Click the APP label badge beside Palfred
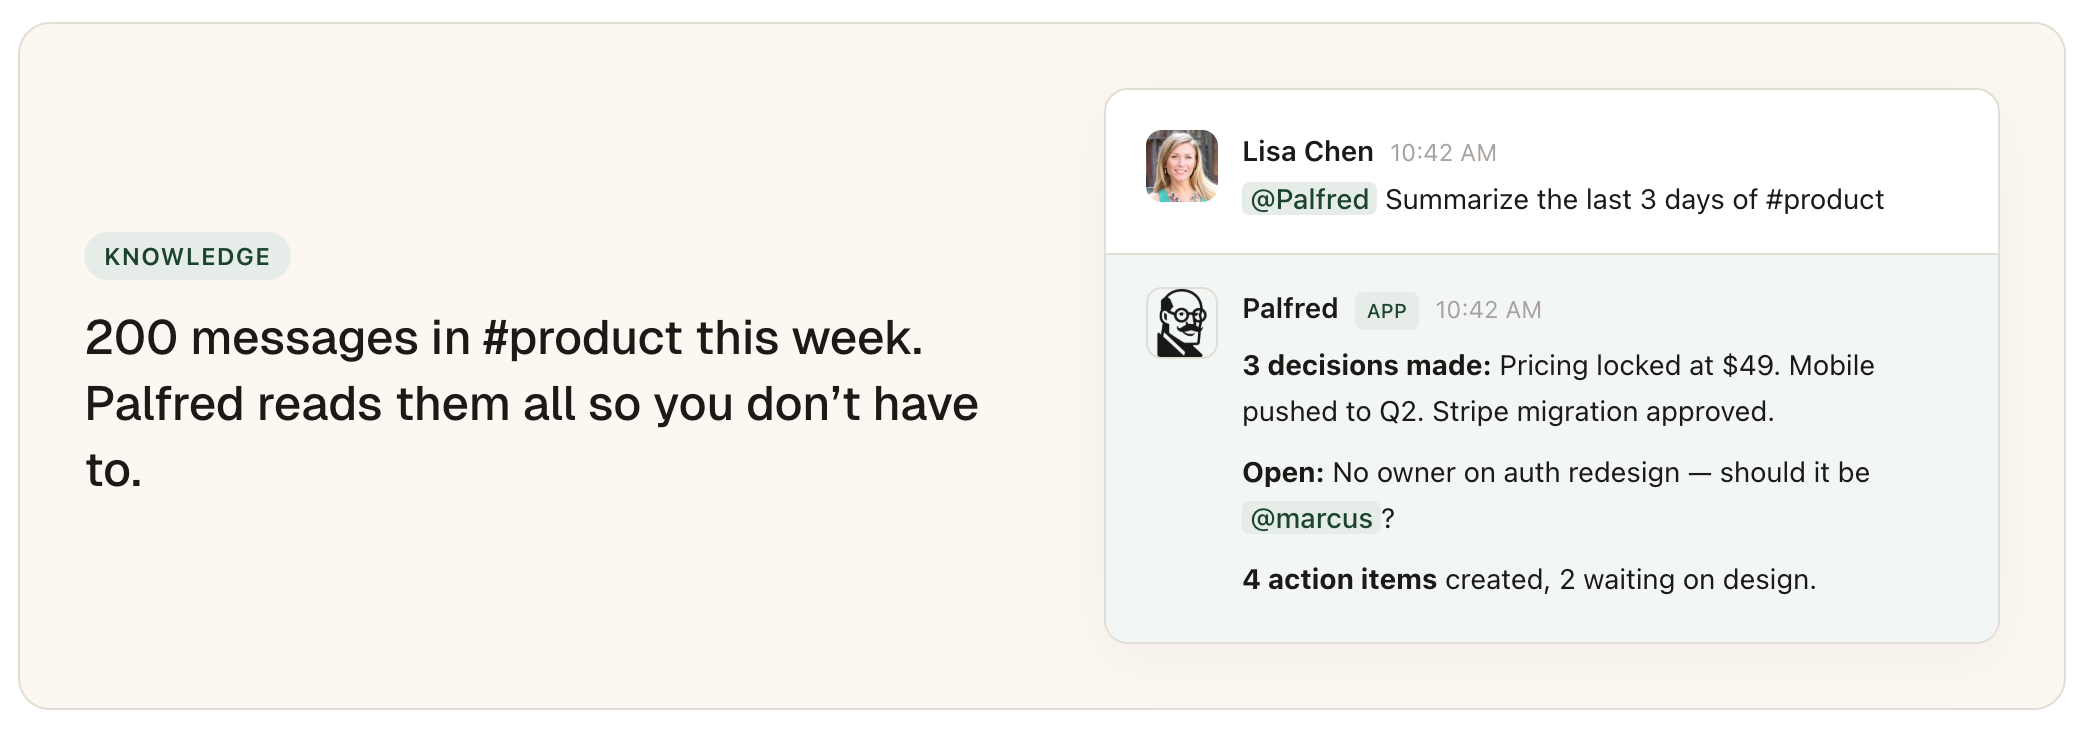Image resolution: width=2092 pixels, height=730 pixels. [x=1386, y=311]
